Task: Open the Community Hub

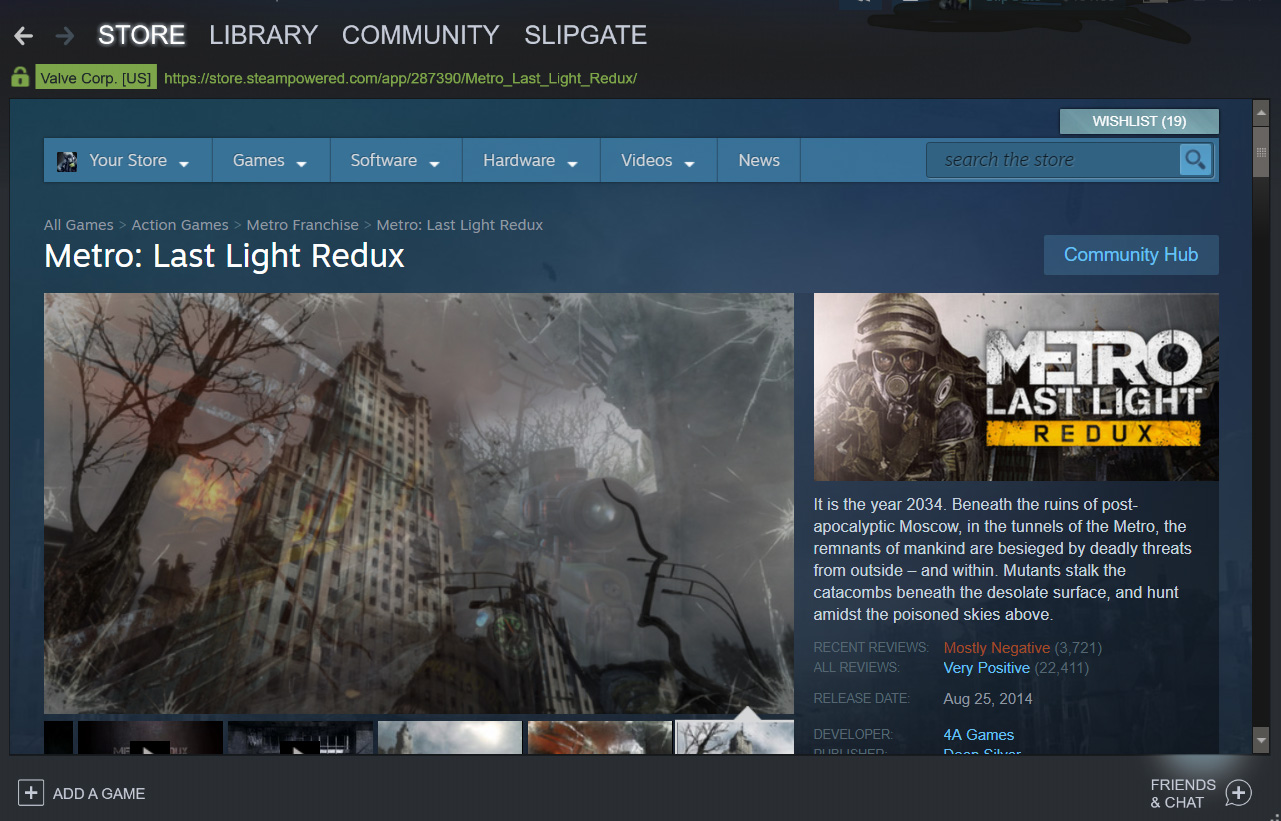Action: point(1131,255)
